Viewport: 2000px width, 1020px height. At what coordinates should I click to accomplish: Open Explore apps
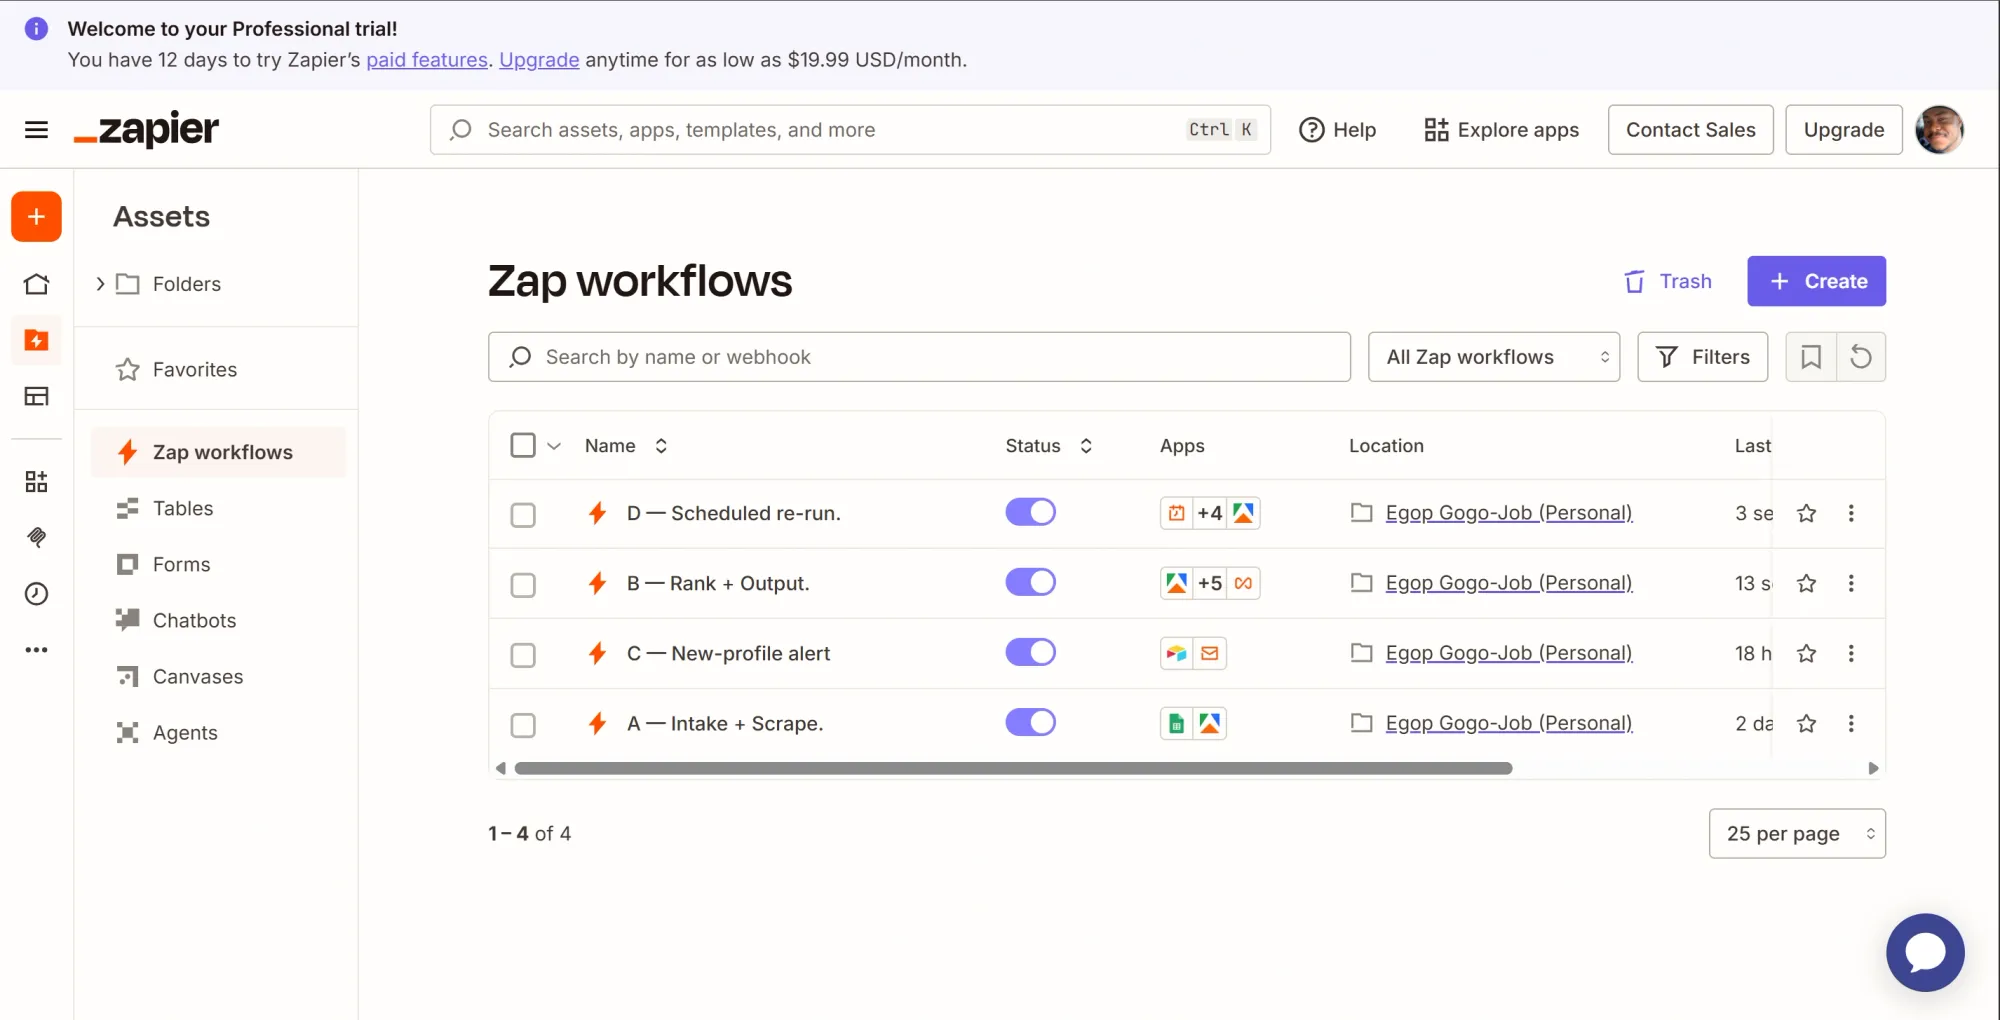pyautogui.click(x=1501, y=130)
